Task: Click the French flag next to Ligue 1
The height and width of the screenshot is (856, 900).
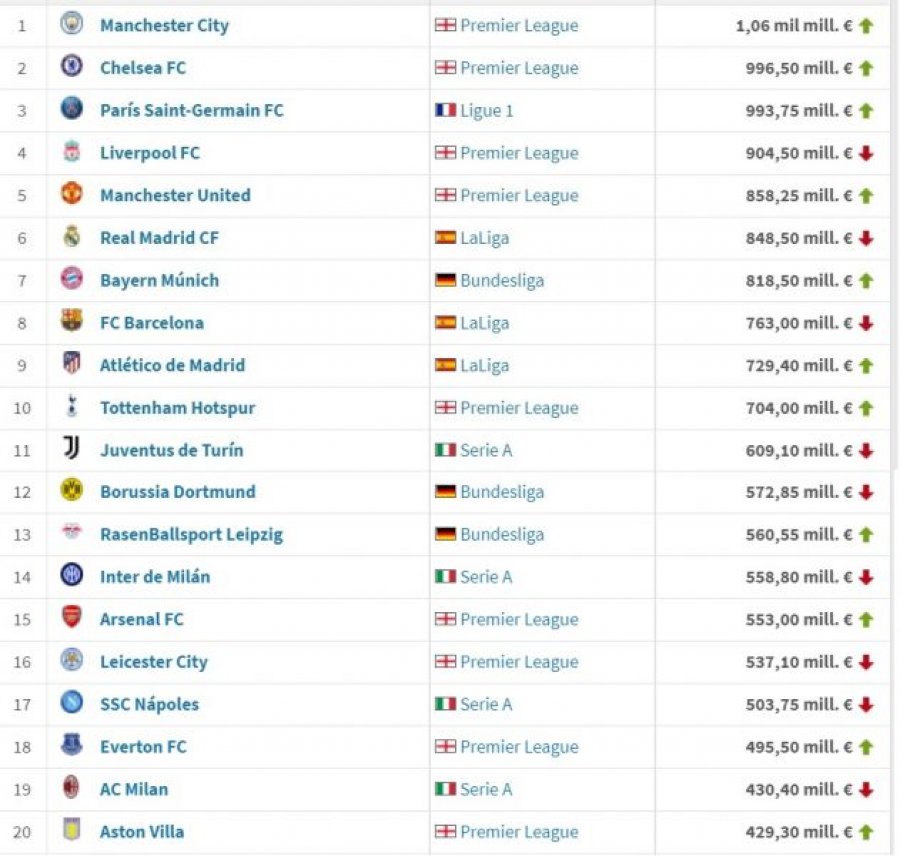Action: click(x=445, y=110)
